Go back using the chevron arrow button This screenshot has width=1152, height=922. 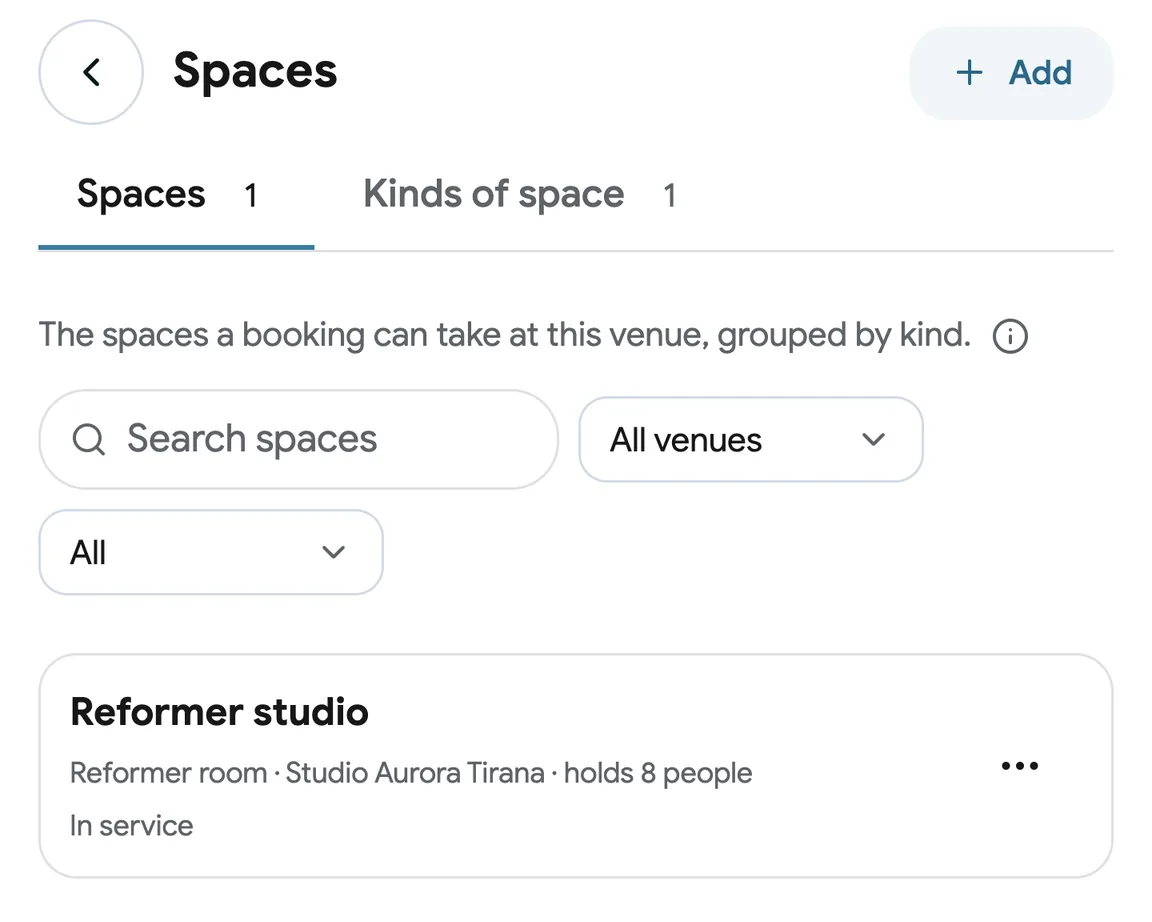click(91, 72)
